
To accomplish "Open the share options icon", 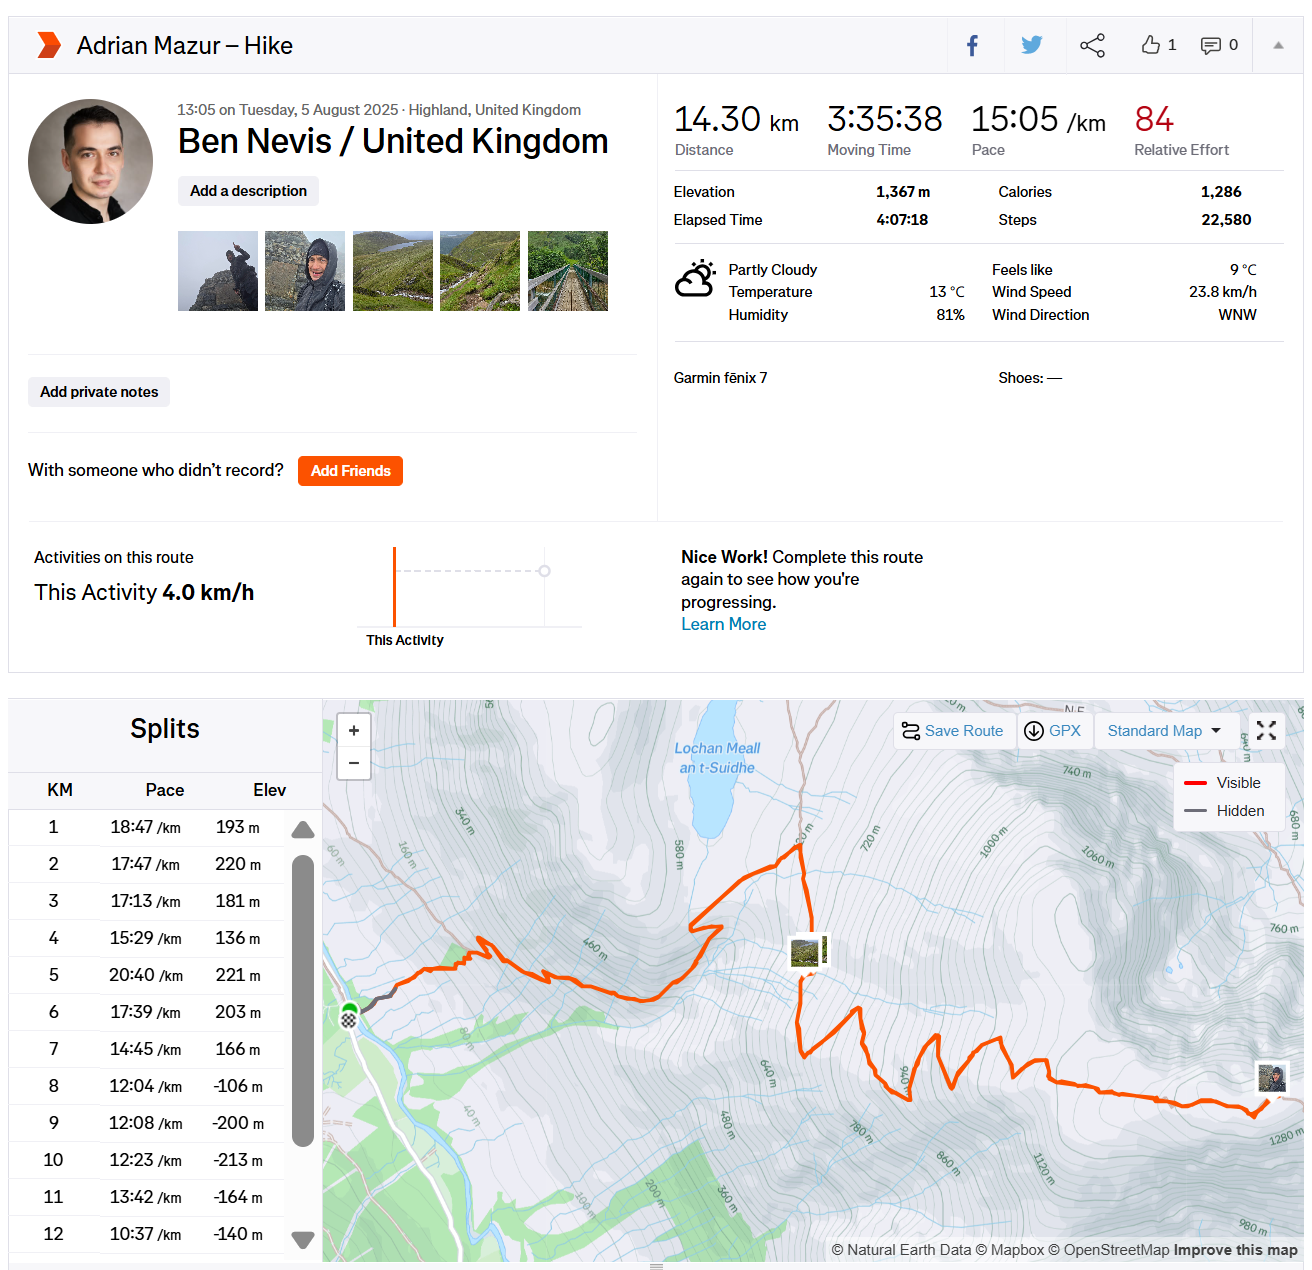I will 1092,46.
